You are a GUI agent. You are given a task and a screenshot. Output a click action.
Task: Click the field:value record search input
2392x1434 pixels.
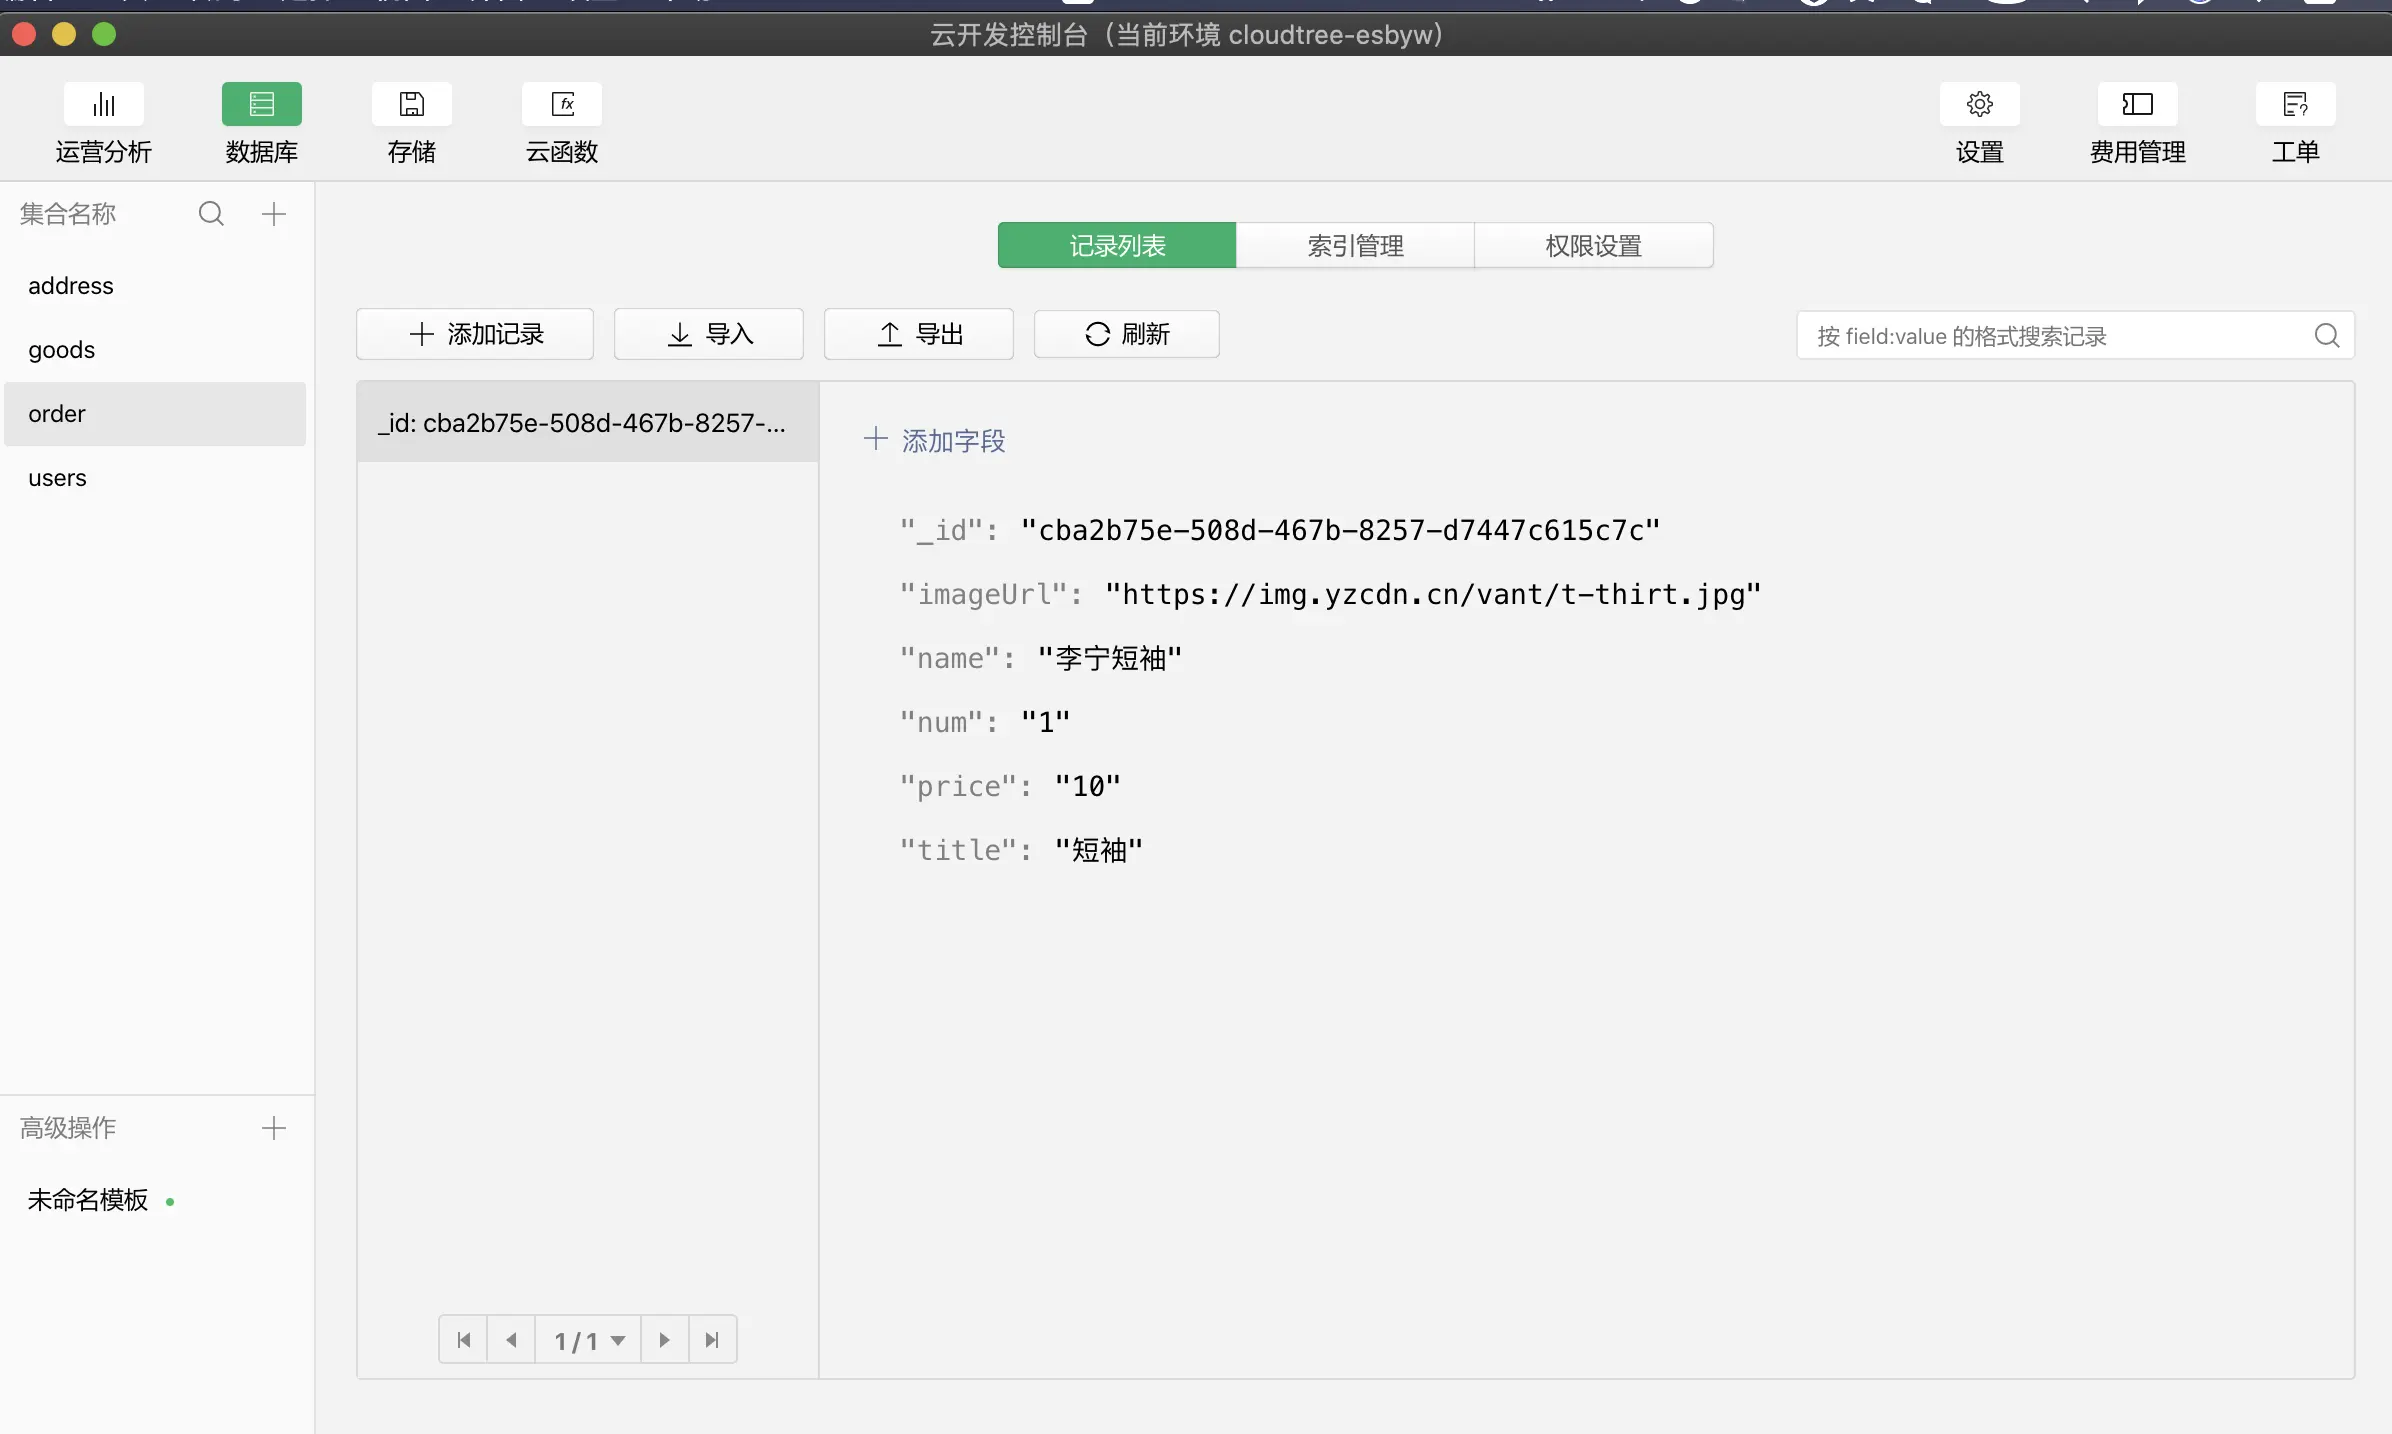2050,336
